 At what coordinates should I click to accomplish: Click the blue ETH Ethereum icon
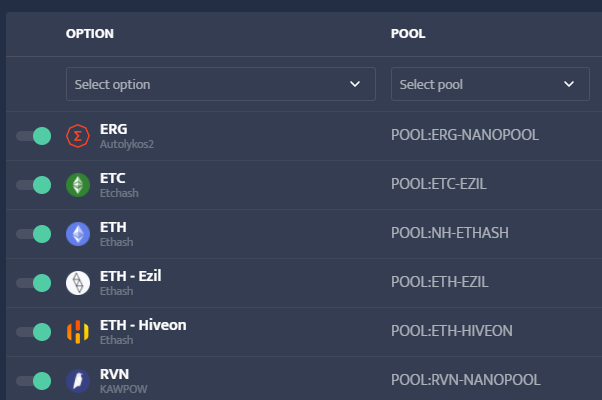click(78, 234)
